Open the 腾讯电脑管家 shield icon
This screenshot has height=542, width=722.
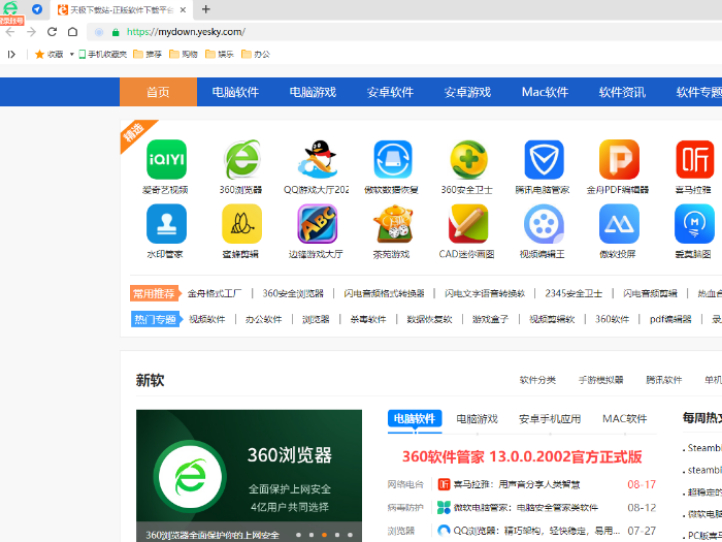(x=544, y=159)
